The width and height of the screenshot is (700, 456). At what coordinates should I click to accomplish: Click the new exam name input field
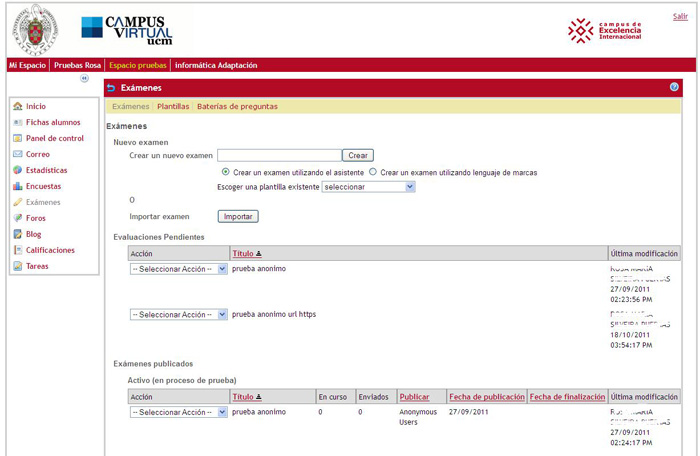pos(279,155)
